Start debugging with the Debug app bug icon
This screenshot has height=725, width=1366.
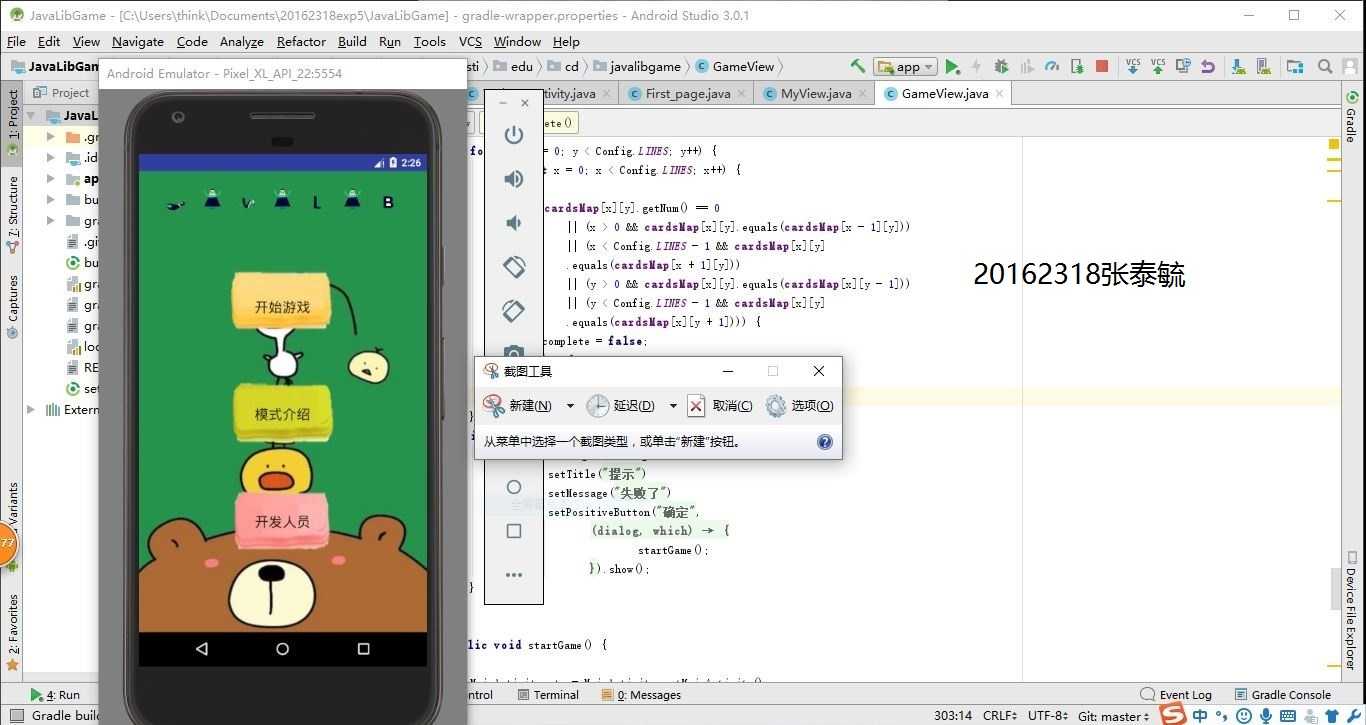[1001, 66]
